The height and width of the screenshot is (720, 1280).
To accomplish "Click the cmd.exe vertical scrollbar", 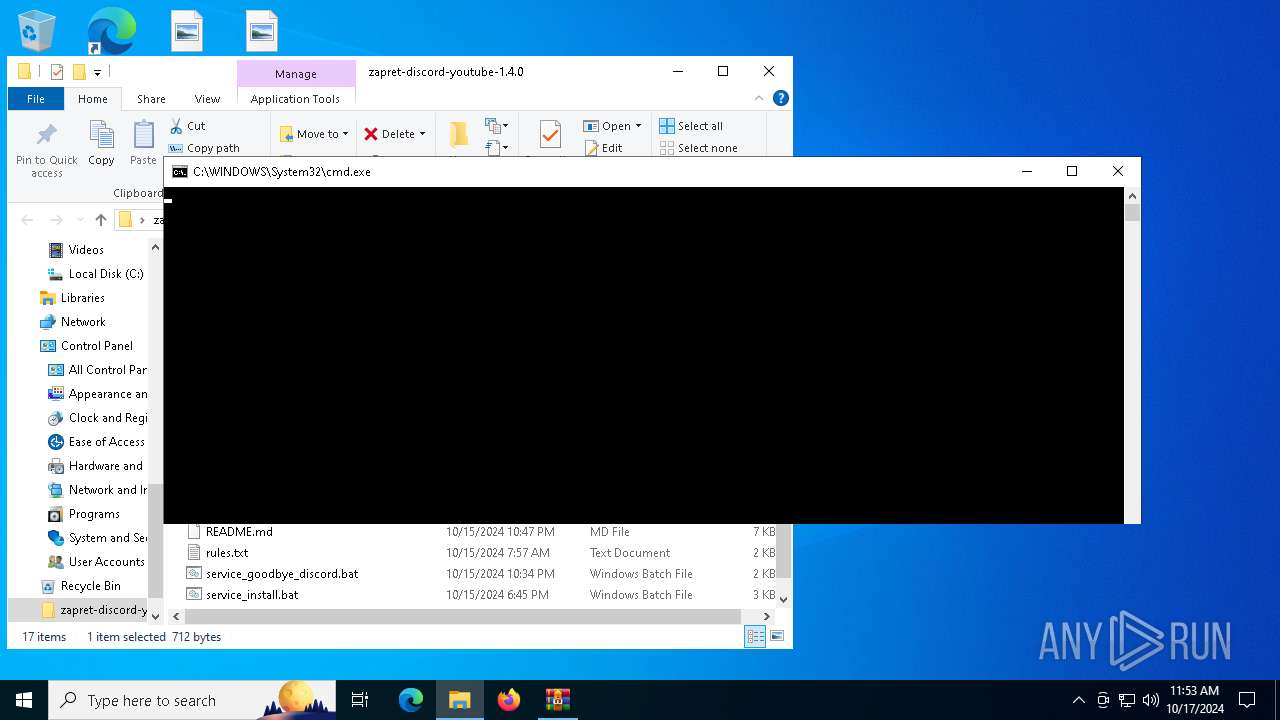I will [1132, 355].
